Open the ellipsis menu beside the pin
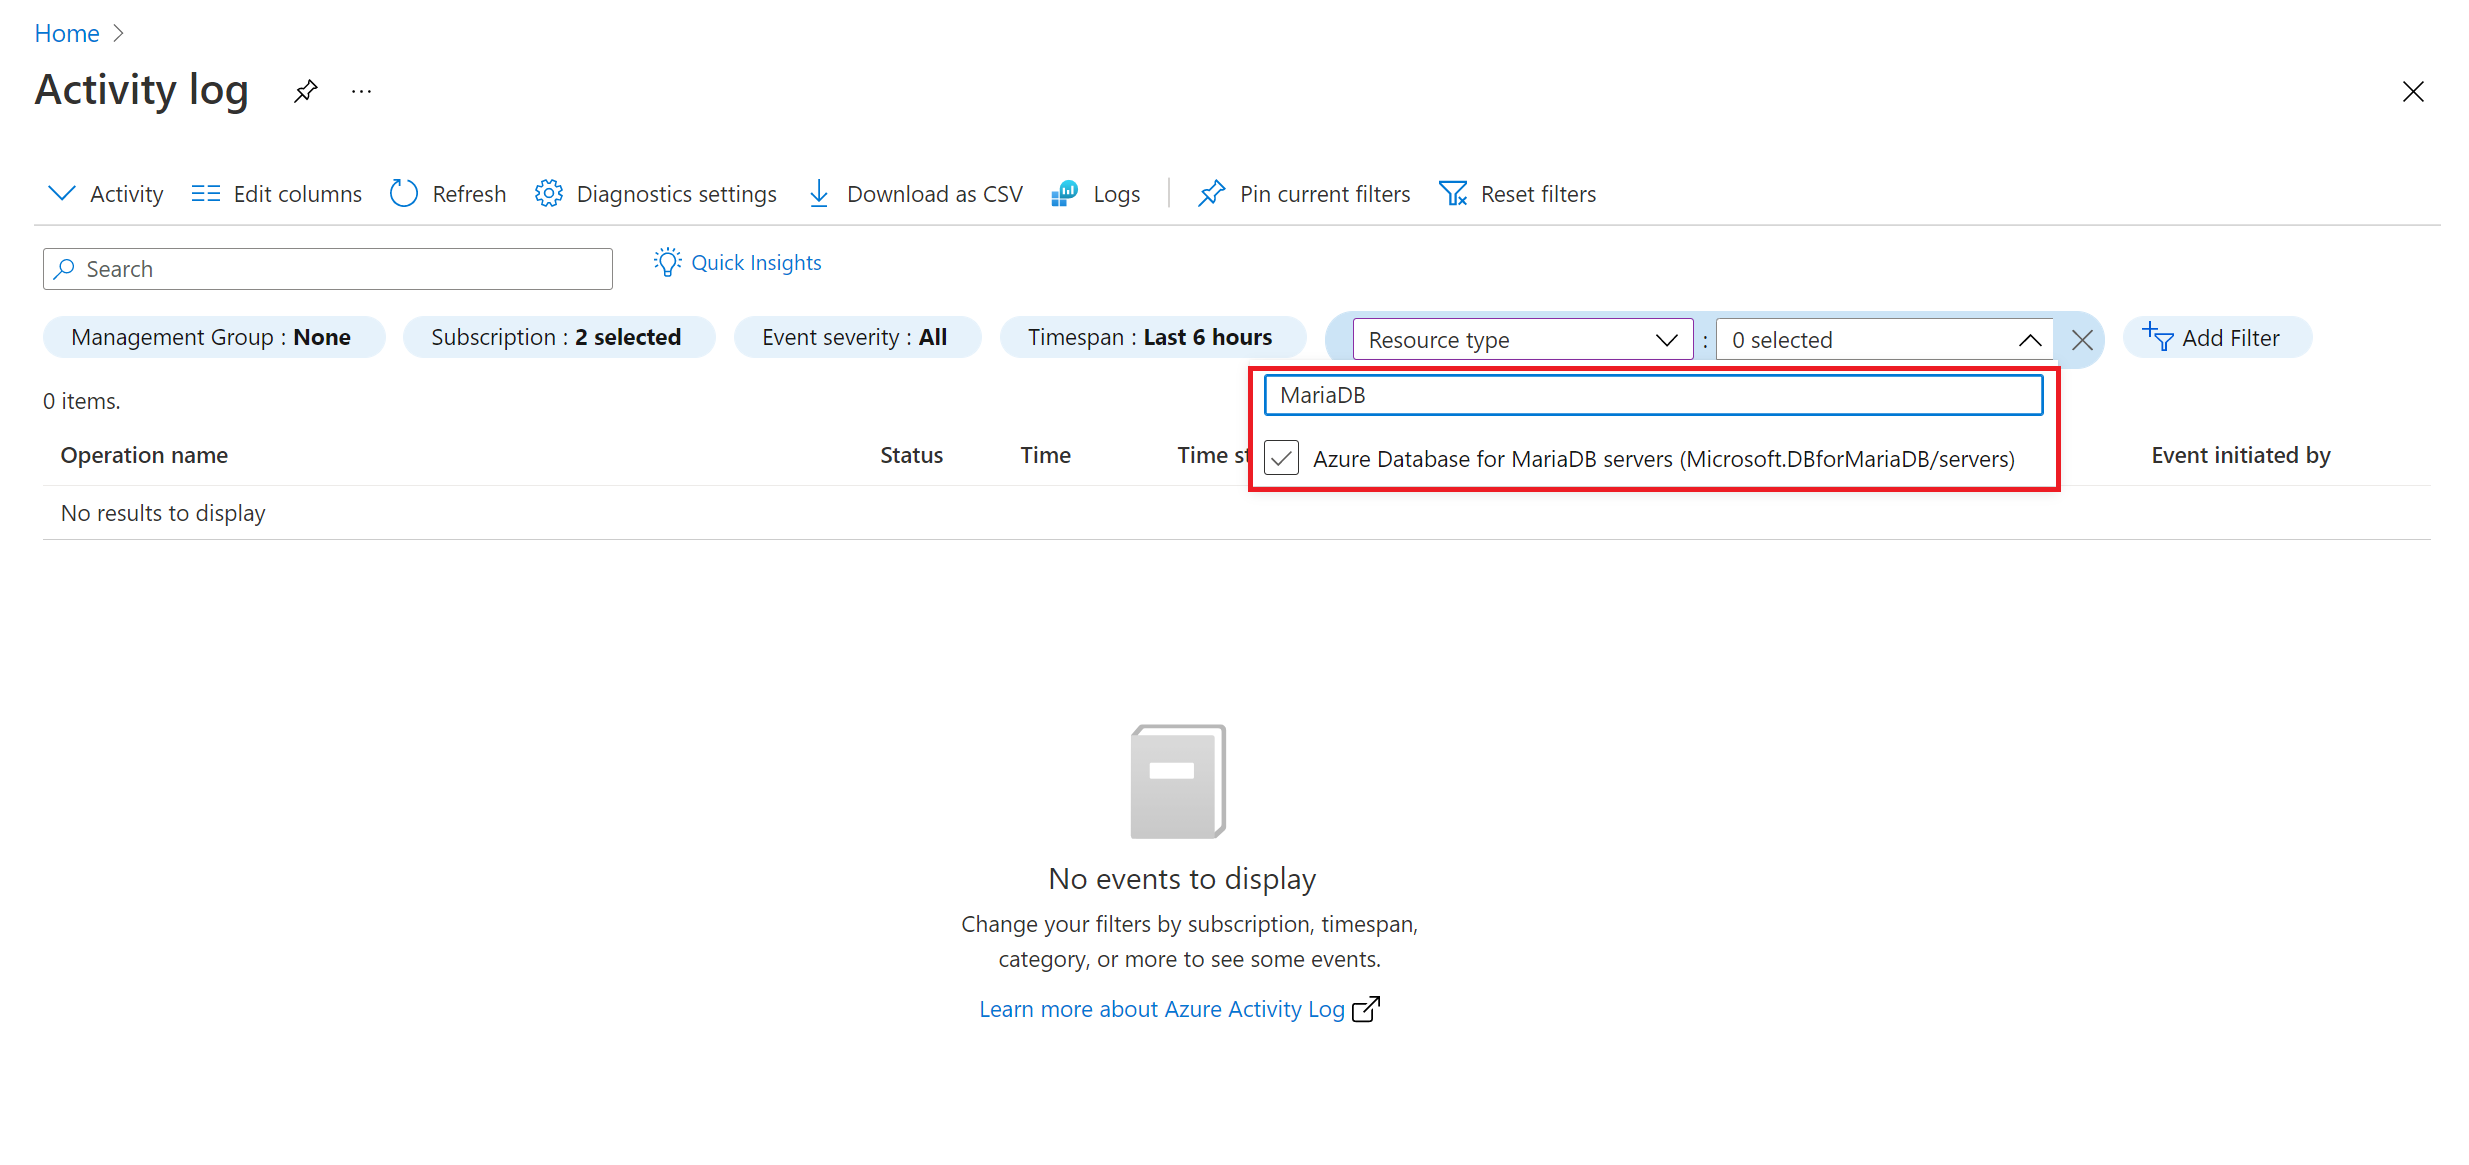The width and height of the screenshot is (2469, 1165). [361, 91]
